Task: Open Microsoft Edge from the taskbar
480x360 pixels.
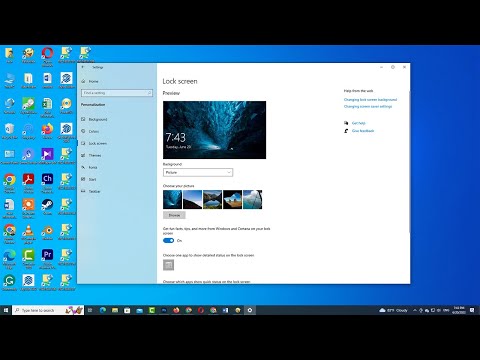Action: 103,310
